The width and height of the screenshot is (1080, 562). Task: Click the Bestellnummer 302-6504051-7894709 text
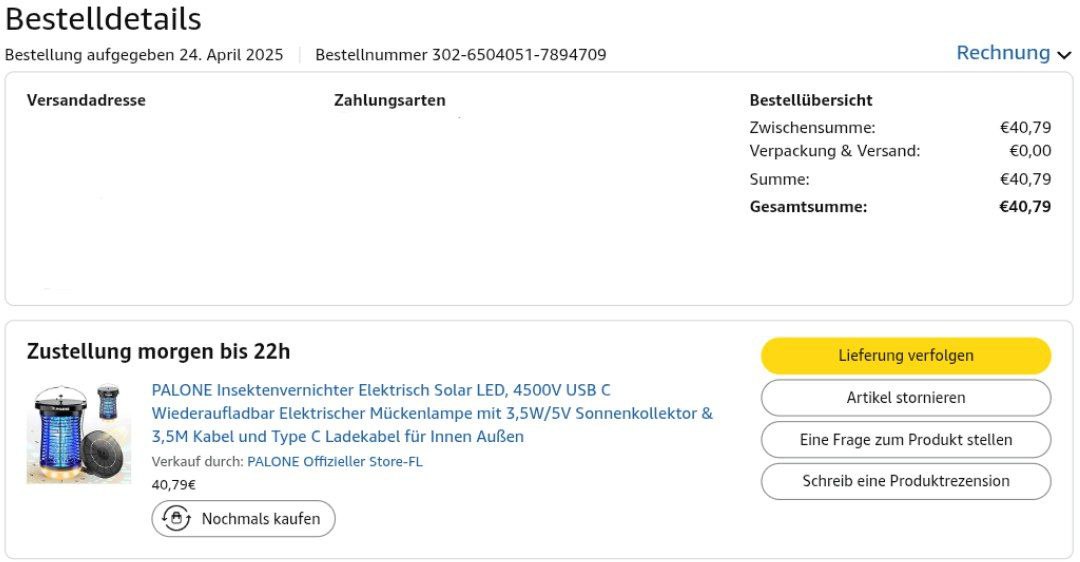460,55
